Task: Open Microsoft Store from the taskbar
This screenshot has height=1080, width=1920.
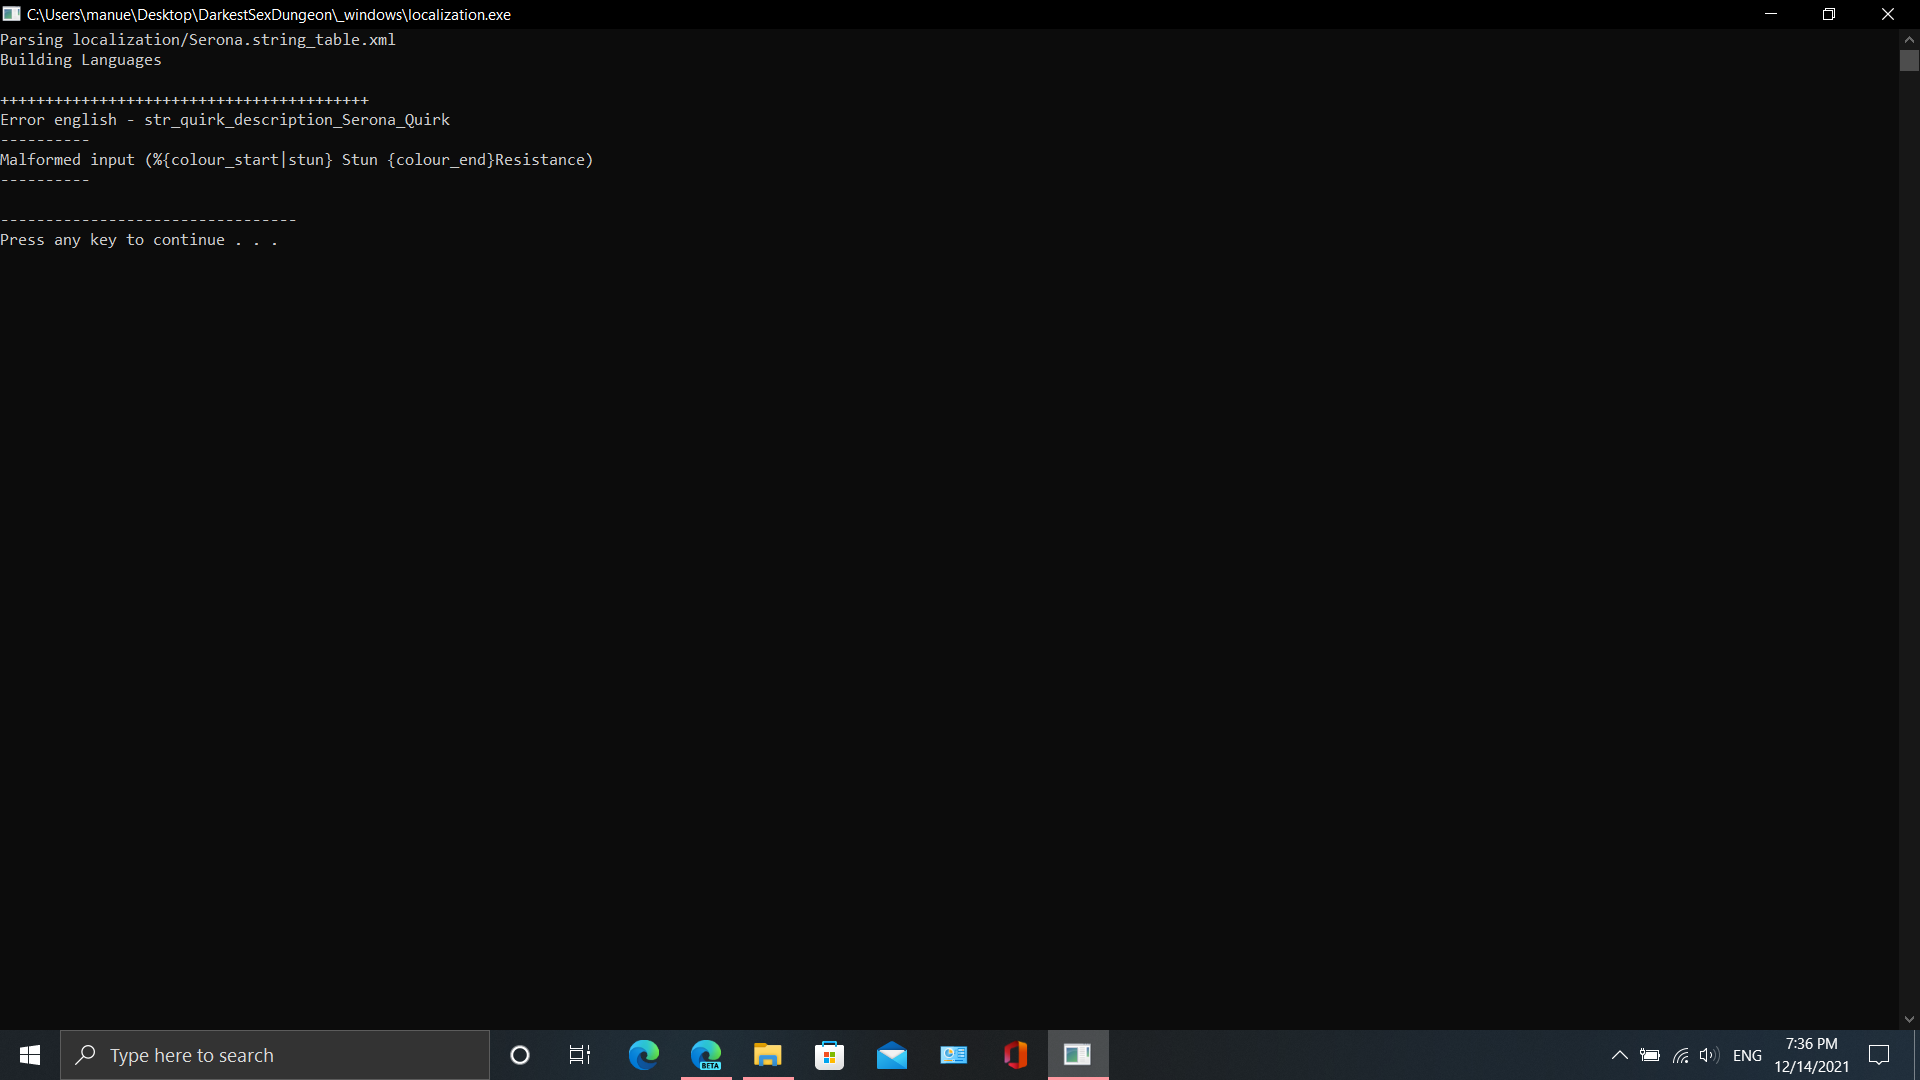Action: (830, 1055)
